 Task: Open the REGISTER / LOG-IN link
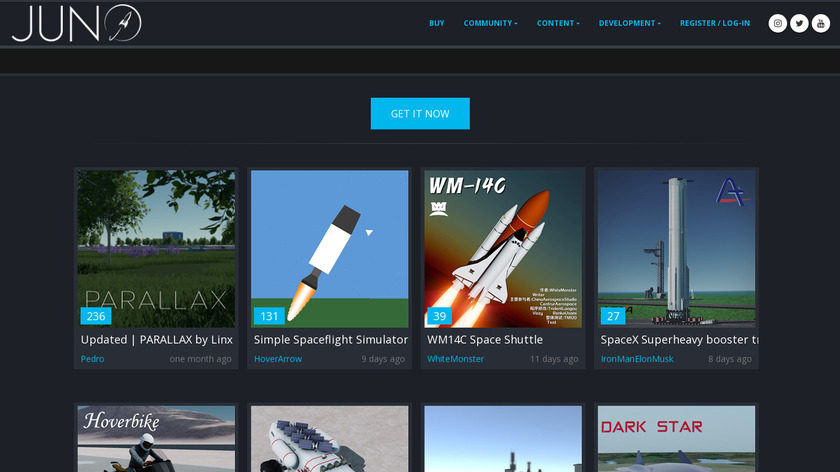point(715,23)
